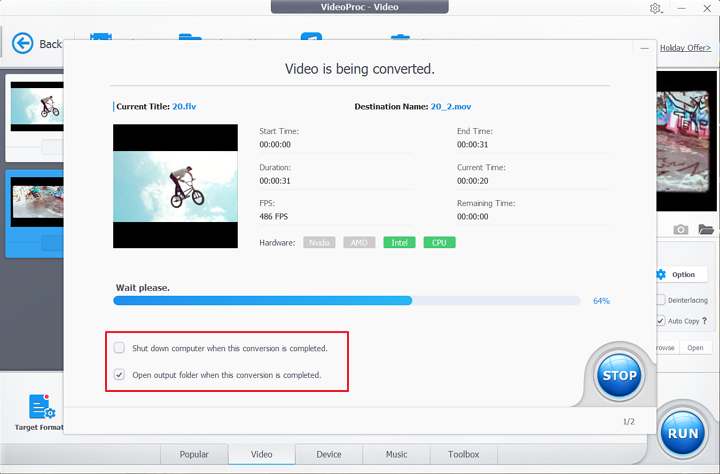Click the Browse button

[x=667, y=348]
